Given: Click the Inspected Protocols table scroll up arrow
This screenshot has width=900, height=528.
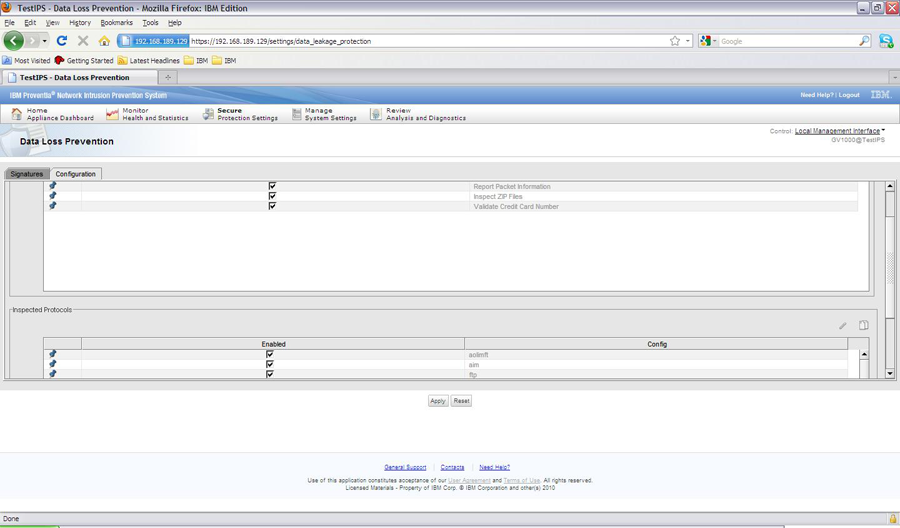Looking at the screenshot, I should [x=864, y=355].
